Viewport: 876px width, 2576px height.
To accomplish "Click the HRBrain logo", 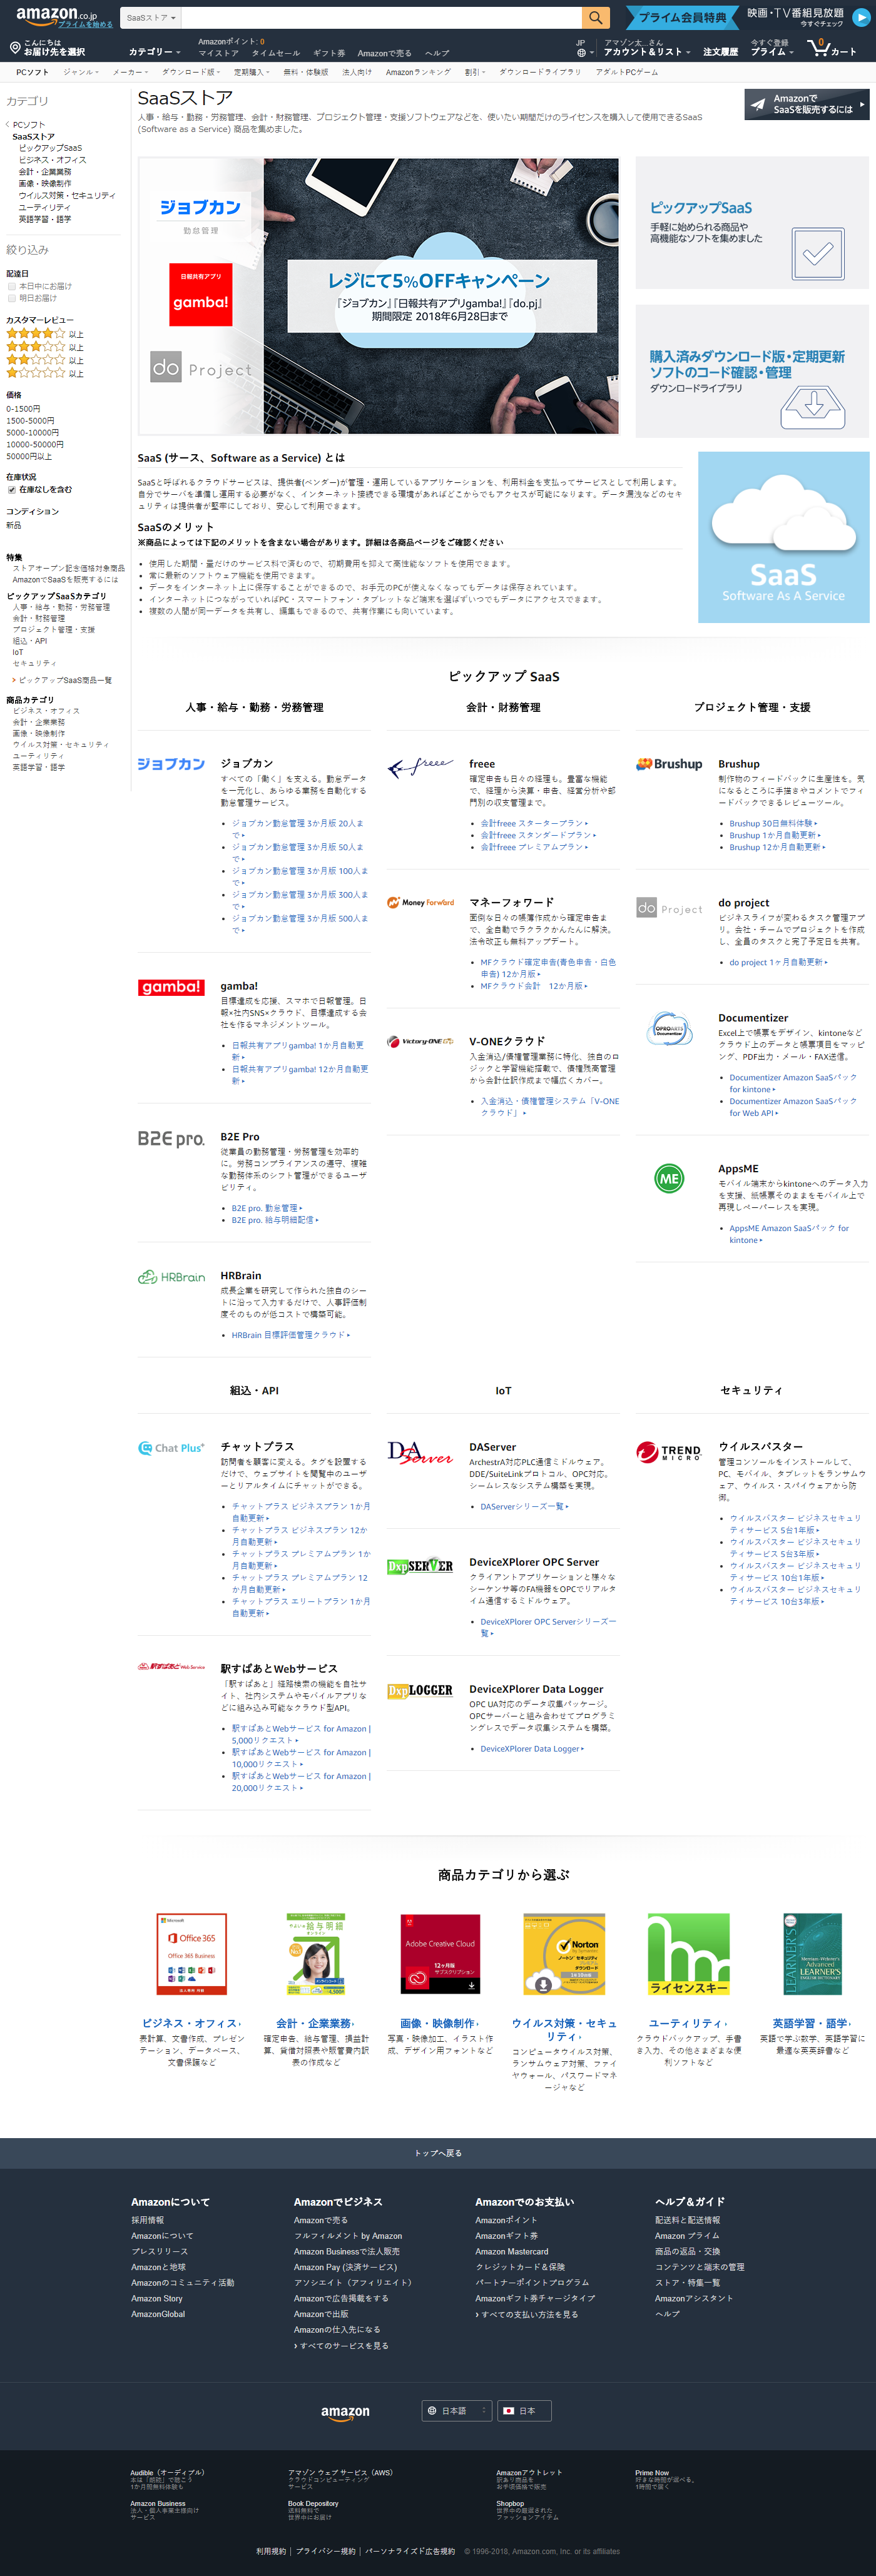I will pyautogui.click(x=171, y=1277).
